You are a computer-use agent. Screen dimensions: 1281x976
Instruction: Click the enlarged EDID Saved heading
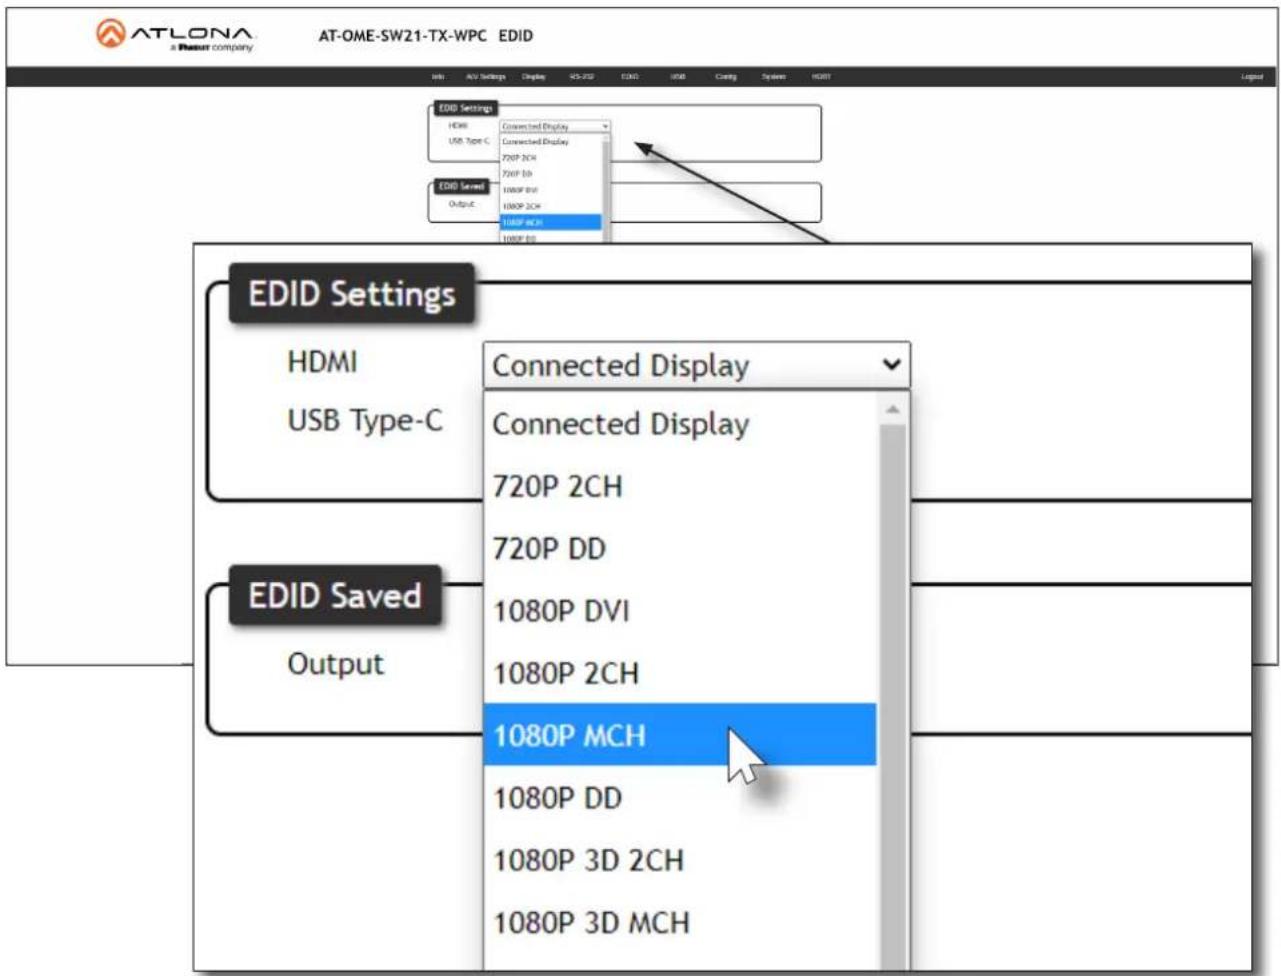pyautogui.click(x=335, y=596)
